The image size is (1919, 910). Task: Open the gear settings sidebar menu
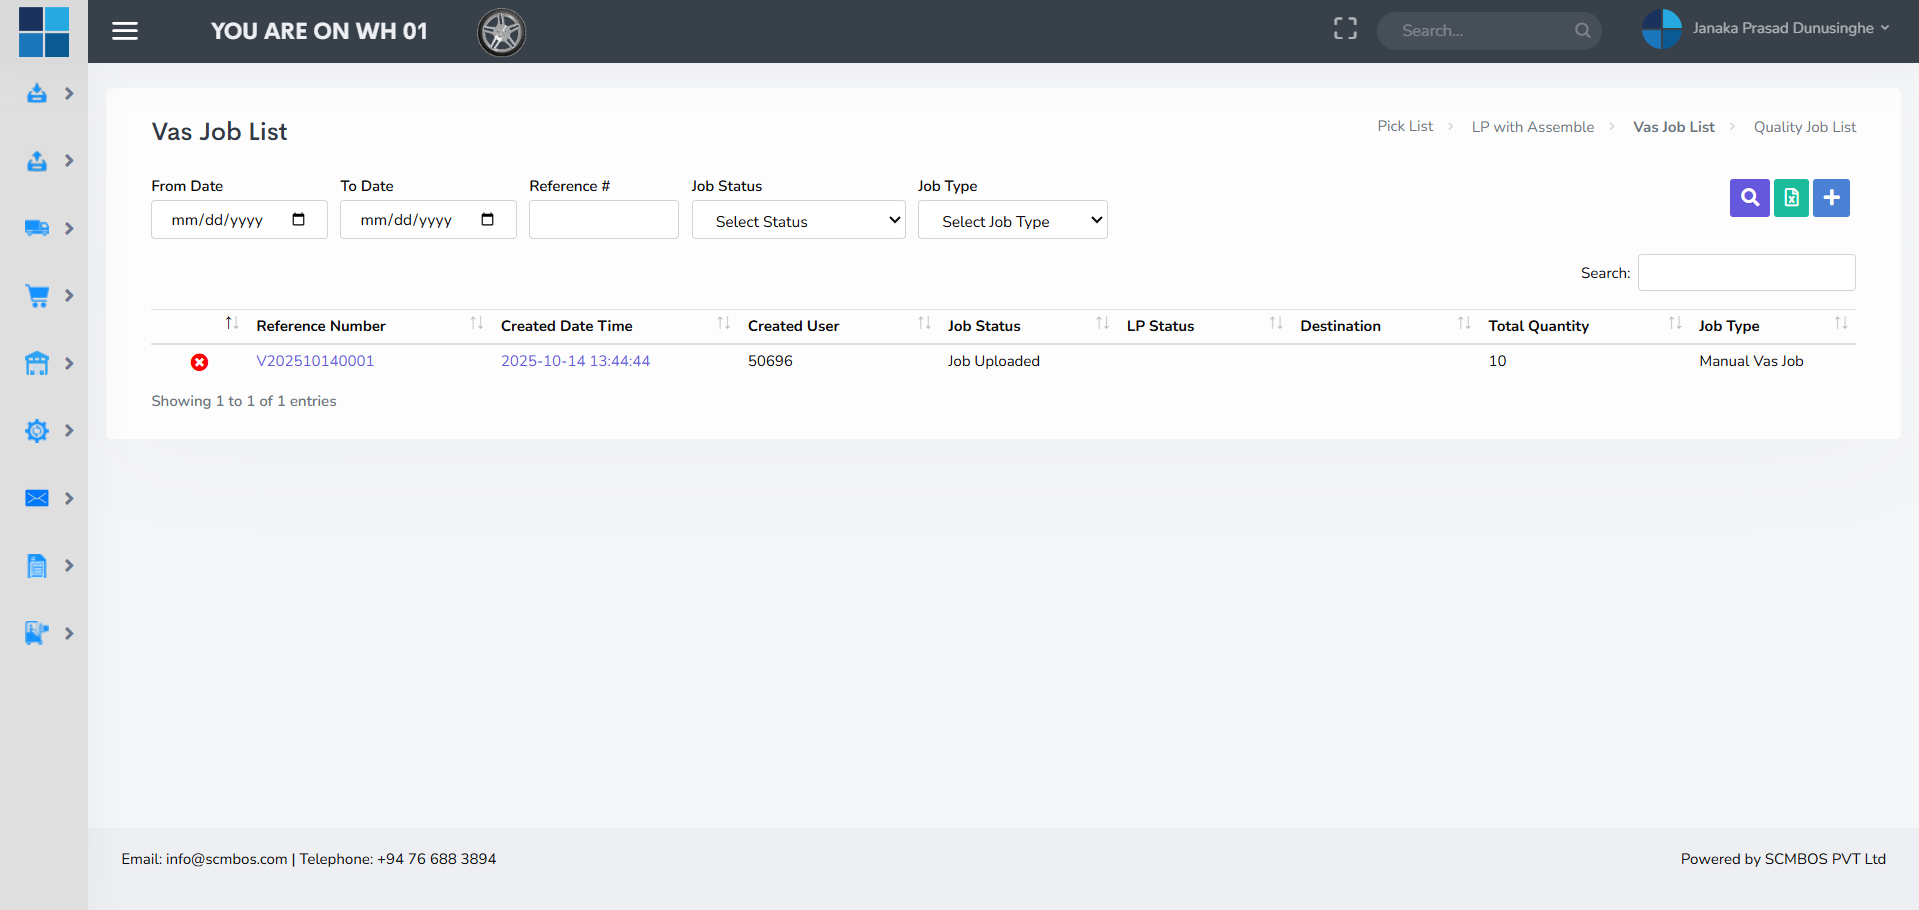click(37, 430)
